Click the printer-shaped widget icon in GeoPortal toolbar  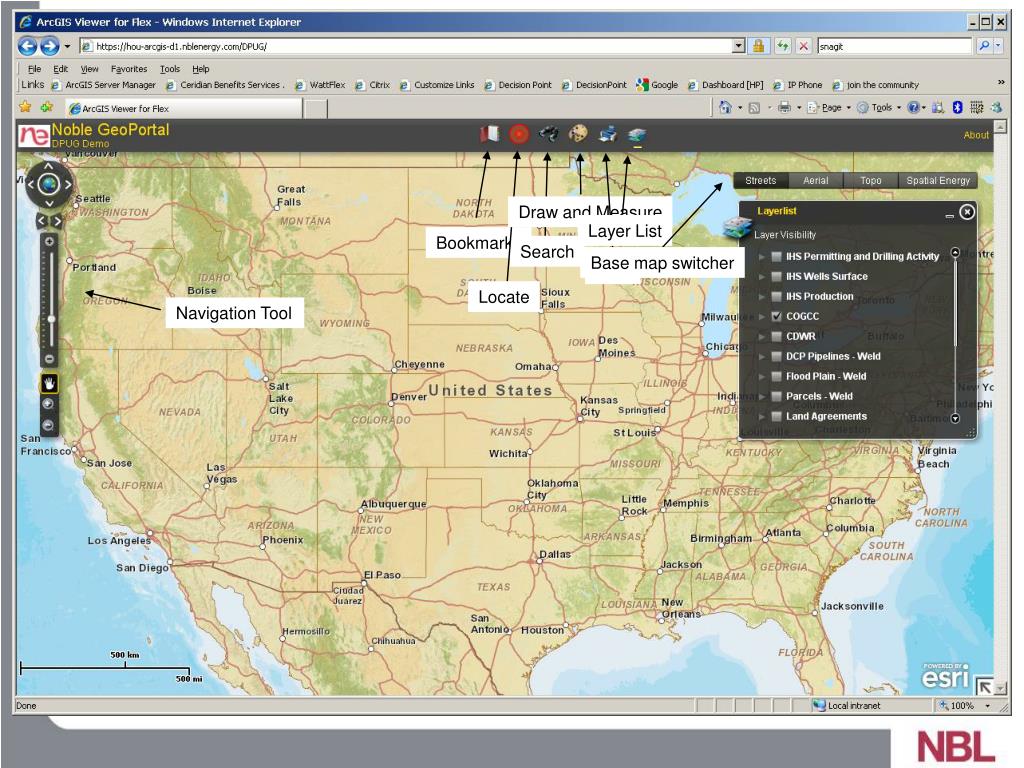point(608,134)
